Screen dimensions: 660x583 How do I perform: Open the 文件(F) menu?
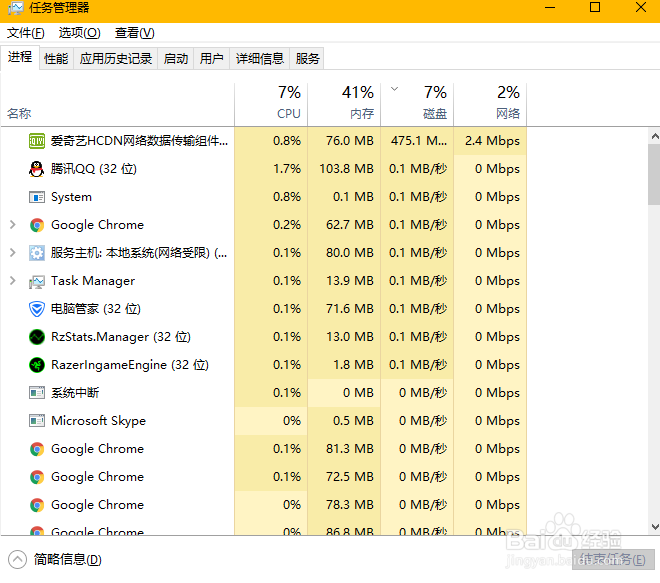(x=26, y=33)
